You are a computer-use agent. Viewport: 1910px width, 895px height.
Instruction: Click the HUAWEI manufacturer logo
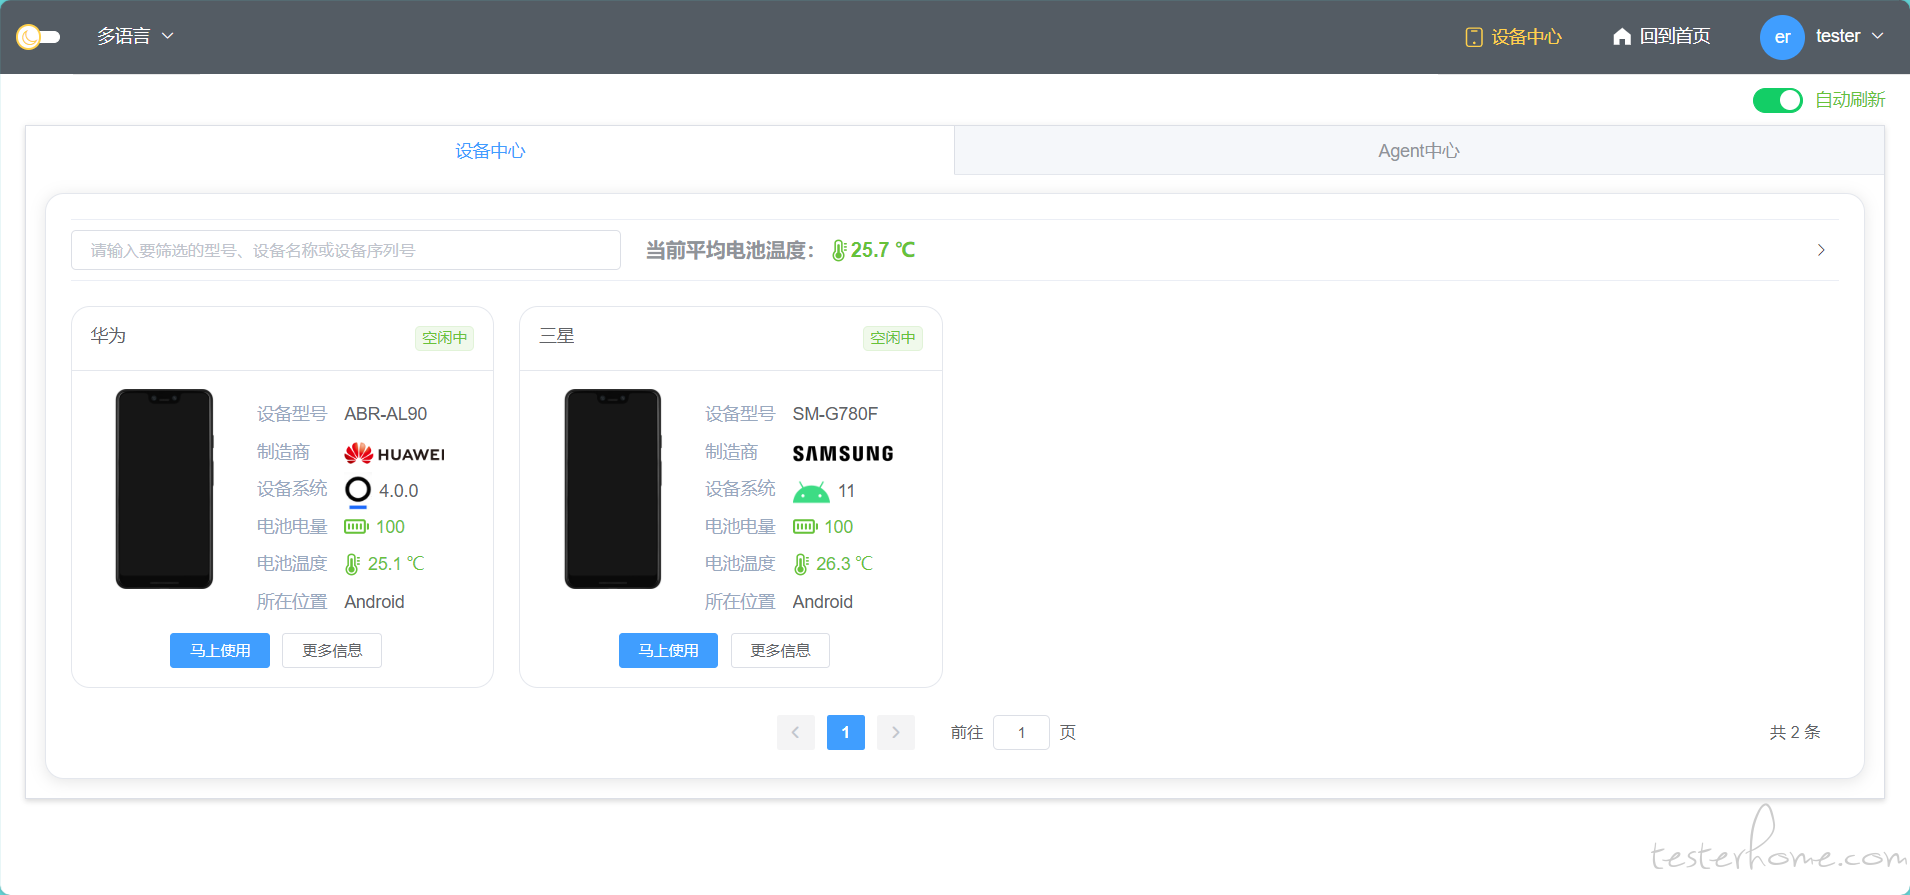coord(394,454)
